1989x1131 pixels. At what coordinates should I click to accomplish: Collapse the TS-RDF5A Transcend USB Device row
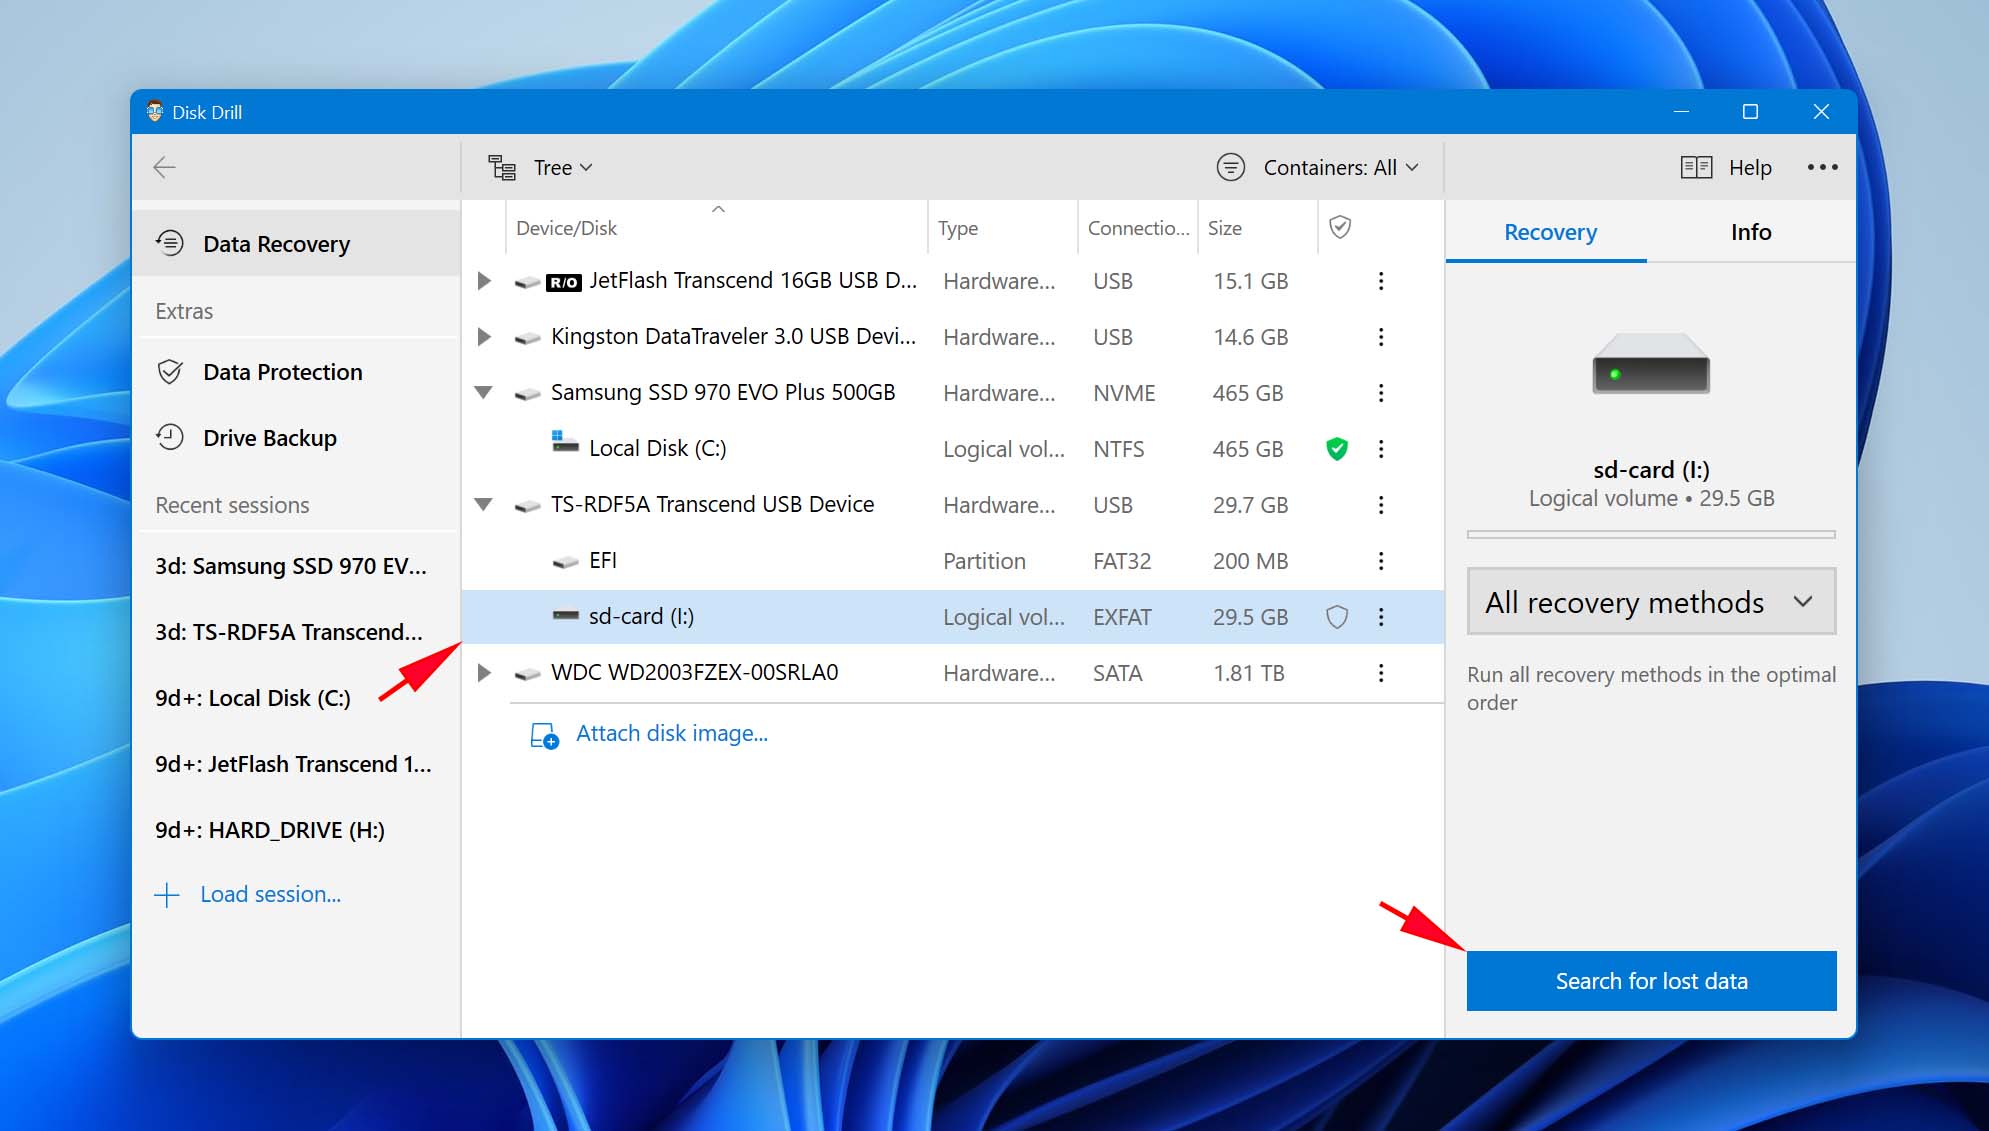click(x=484, y=505)
